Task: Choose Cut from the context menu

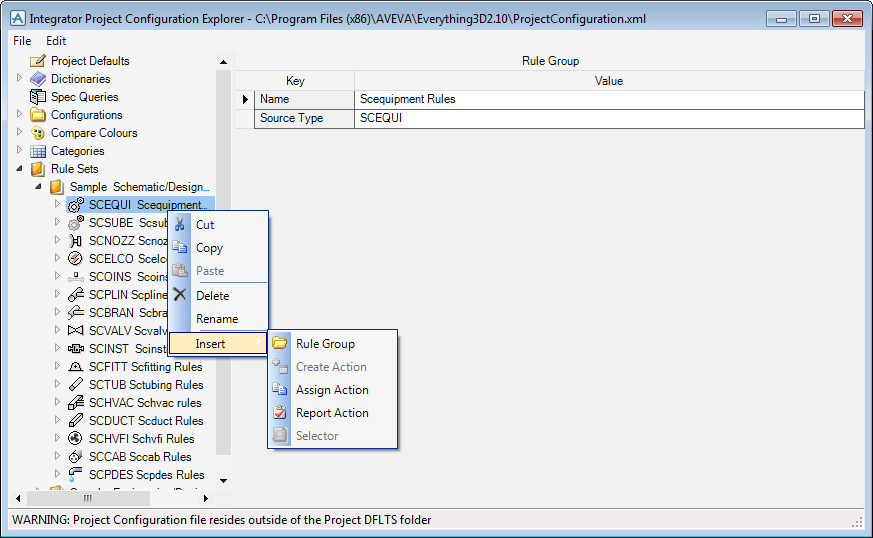Action: pos(219,224)
